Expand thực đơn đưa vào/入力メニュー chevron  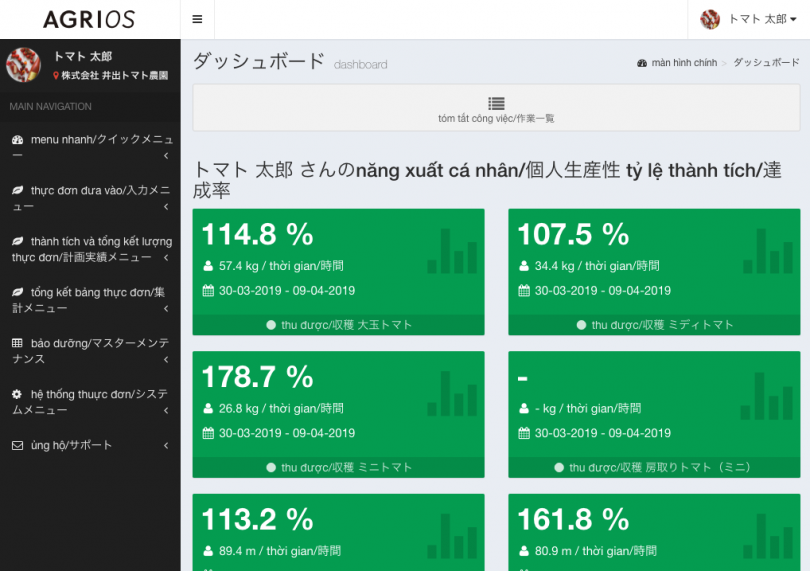pyautogui.click(x=166, y=207)
